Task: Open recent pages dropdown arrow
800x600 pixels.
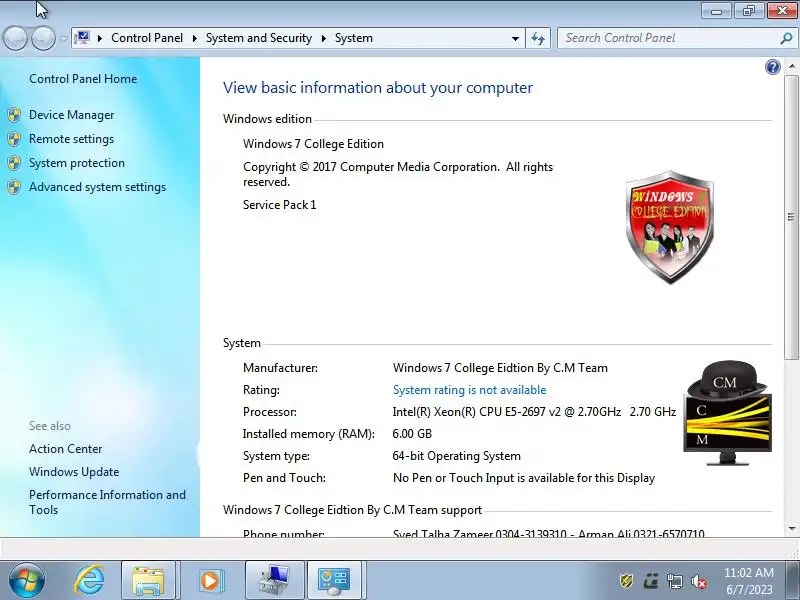Action: [x=63, y=38]
